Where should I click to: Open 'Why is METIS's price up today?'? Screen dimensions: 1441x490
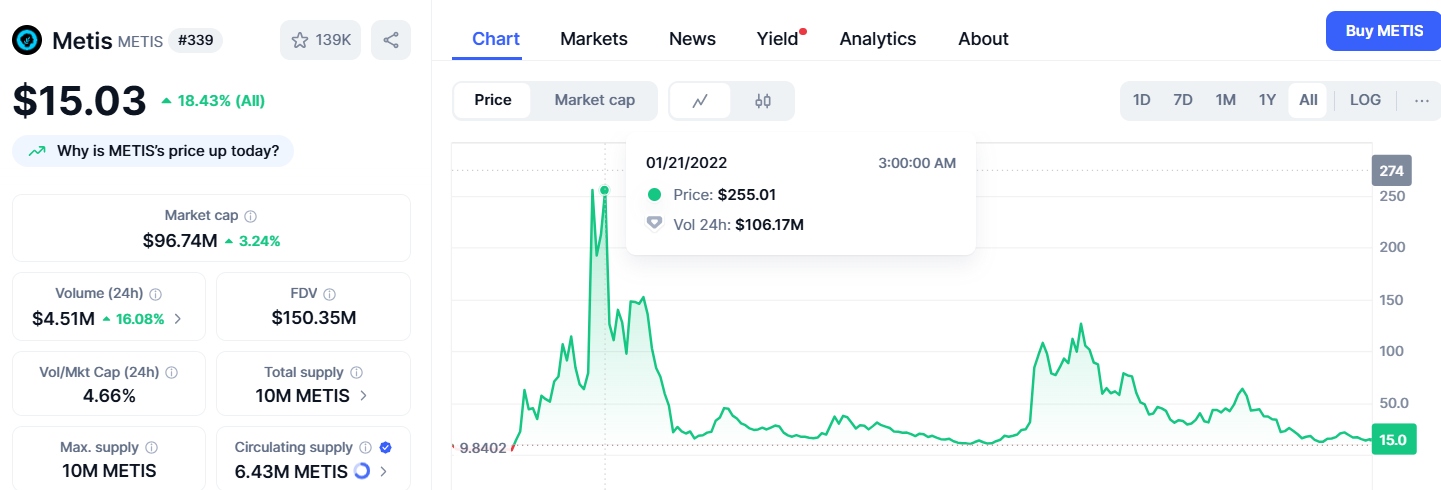pos(153,152)
